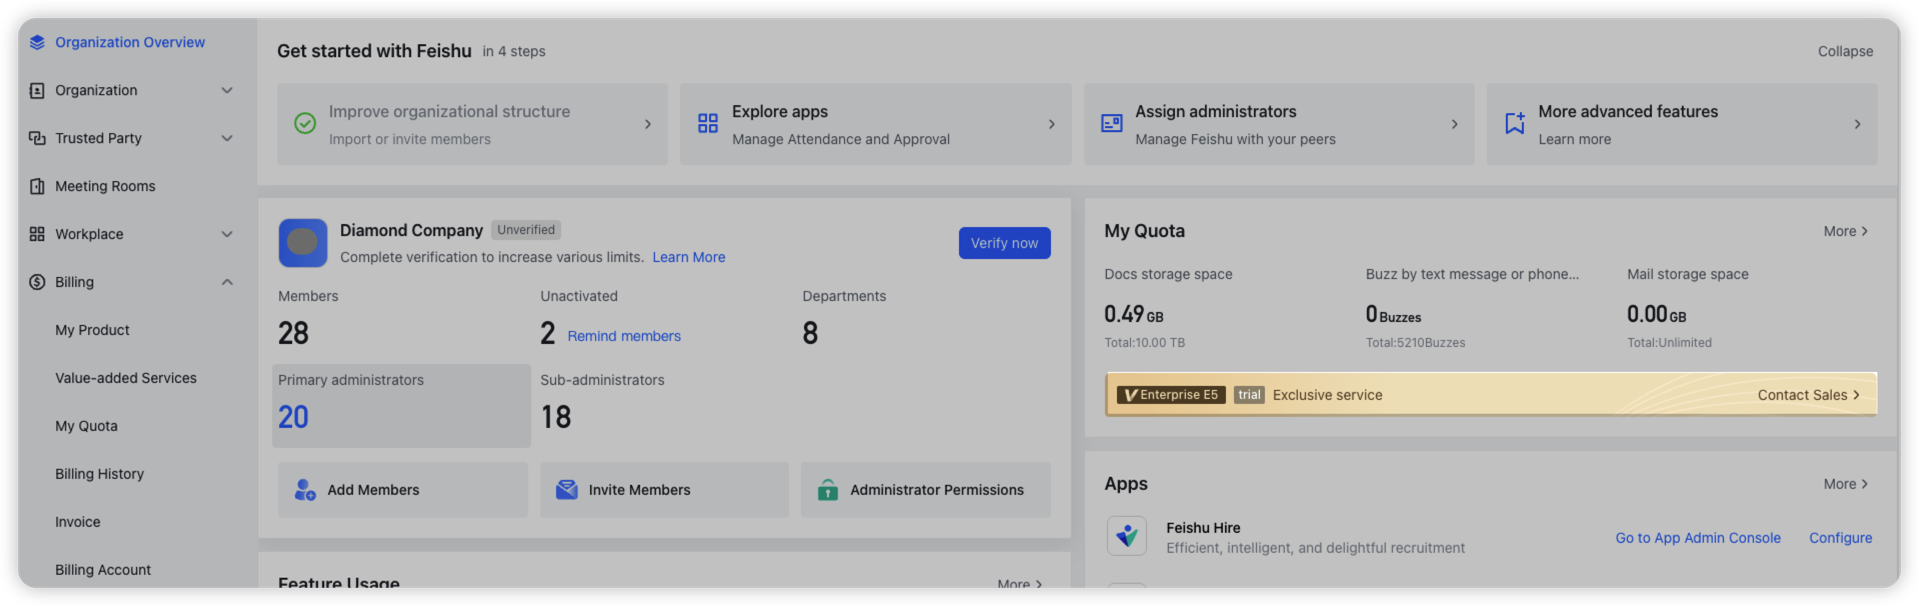Click Contact Sales on Enterprise banner
The image size is (1919, 606).
pos(1807,395)
